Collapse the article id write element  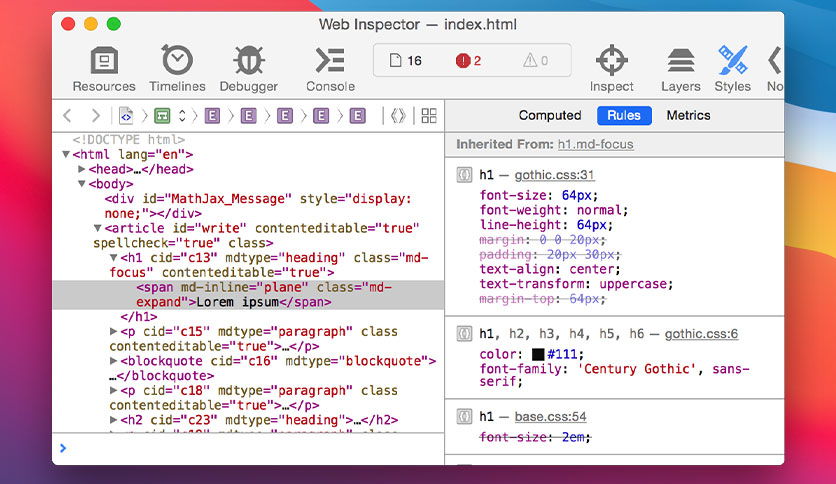(98, 228)
